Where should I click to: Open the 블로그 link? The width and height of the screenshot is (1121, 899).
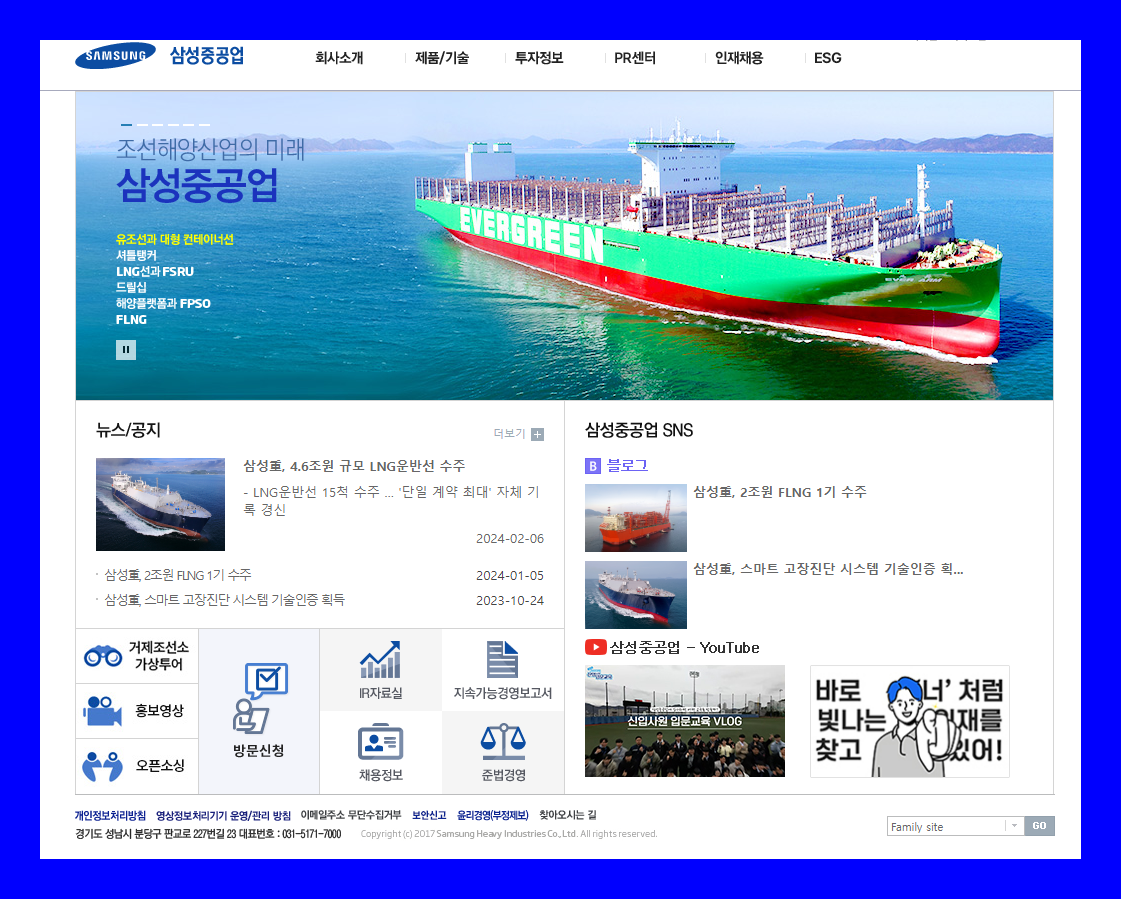(627, 466)
